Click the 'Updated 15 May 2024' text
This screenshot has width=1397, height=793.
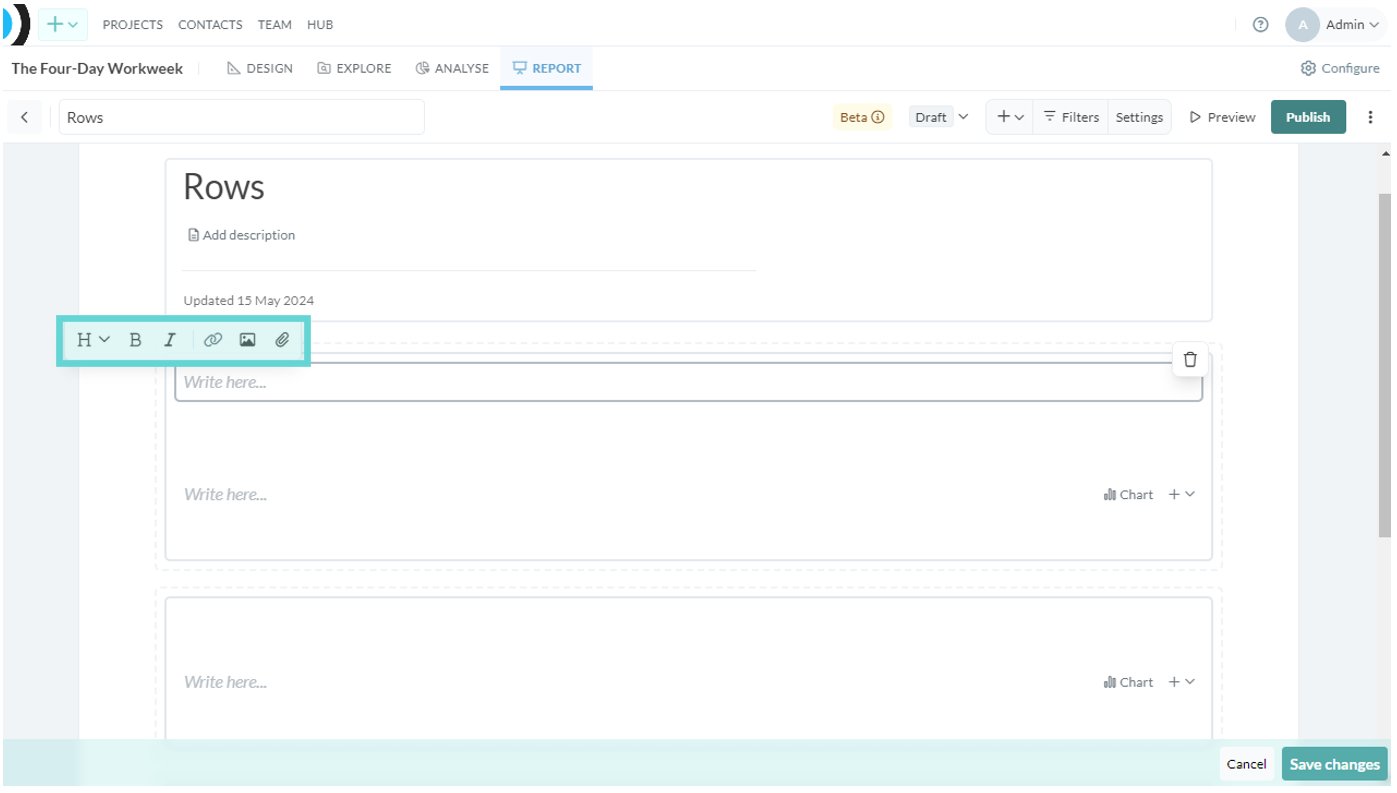coord(248,300)
